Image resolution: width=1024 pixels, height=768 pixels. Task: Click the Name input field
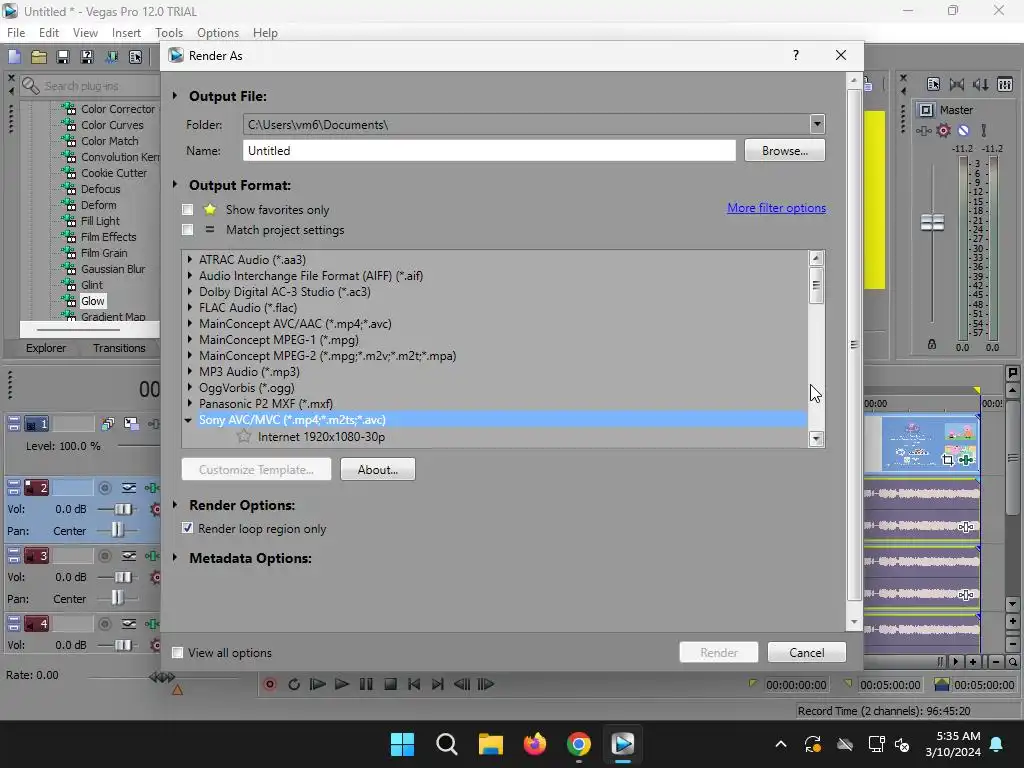[x=489, y=150]
